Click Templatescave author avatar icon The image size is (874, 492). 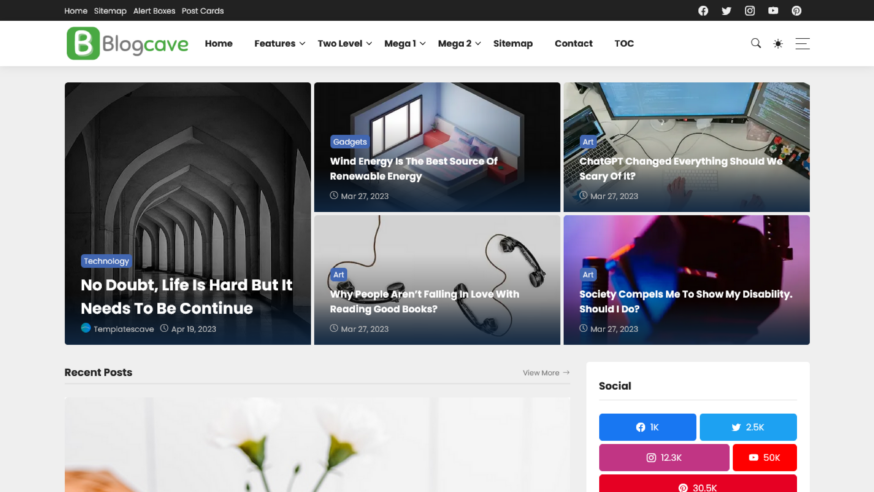tap(85, 328)
